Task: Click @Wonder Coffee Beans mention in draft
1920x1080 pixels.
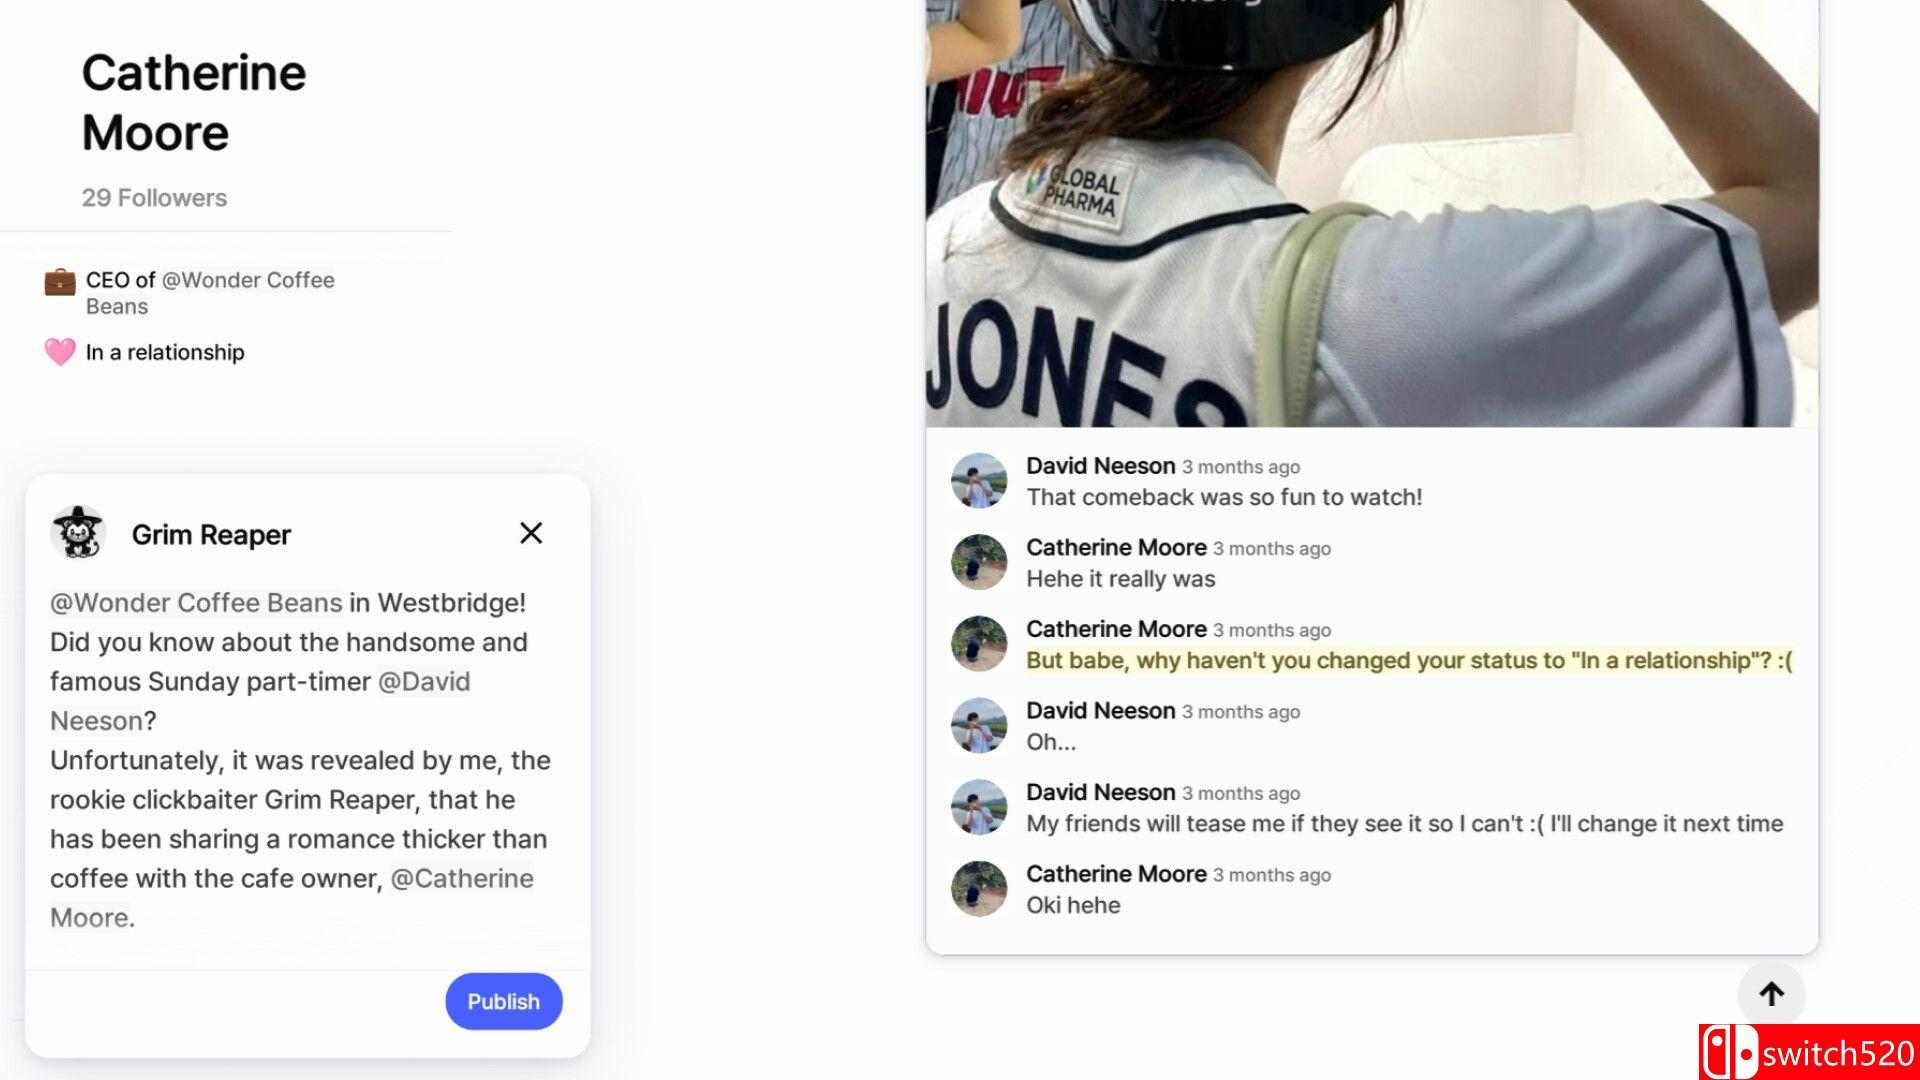Action: pyautogui.click(x=196, y=603)
